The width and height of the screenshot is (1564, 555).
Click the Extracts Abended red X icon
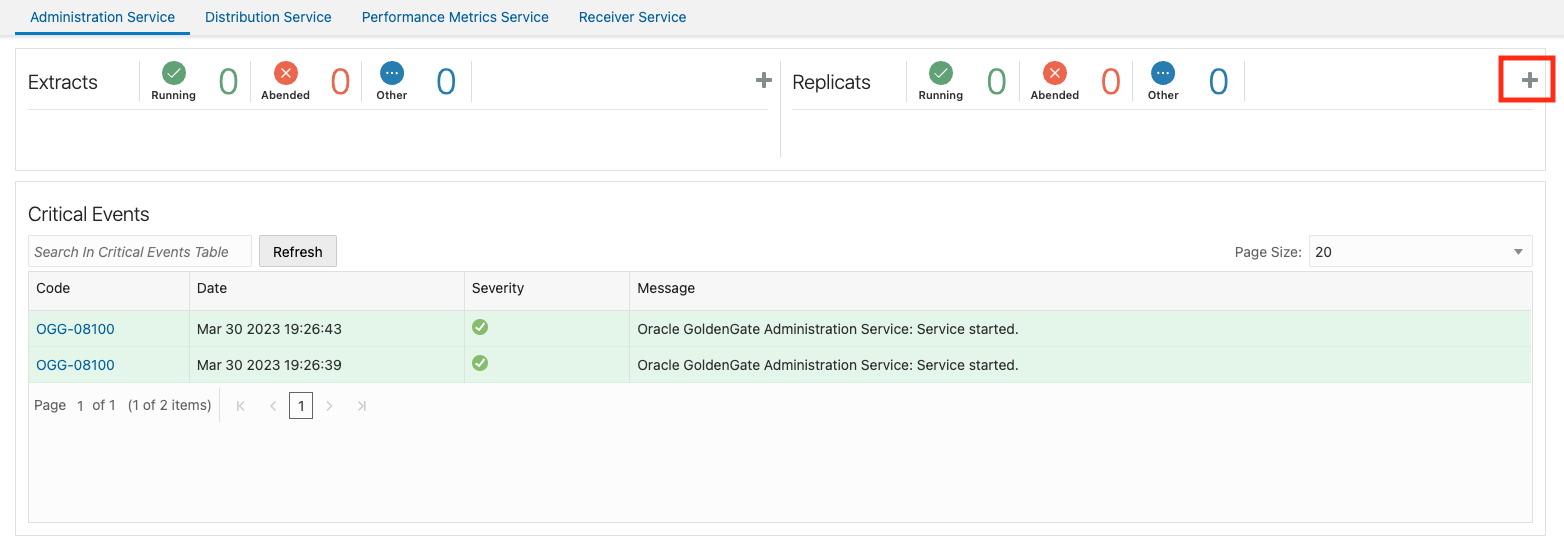(286, 73)
